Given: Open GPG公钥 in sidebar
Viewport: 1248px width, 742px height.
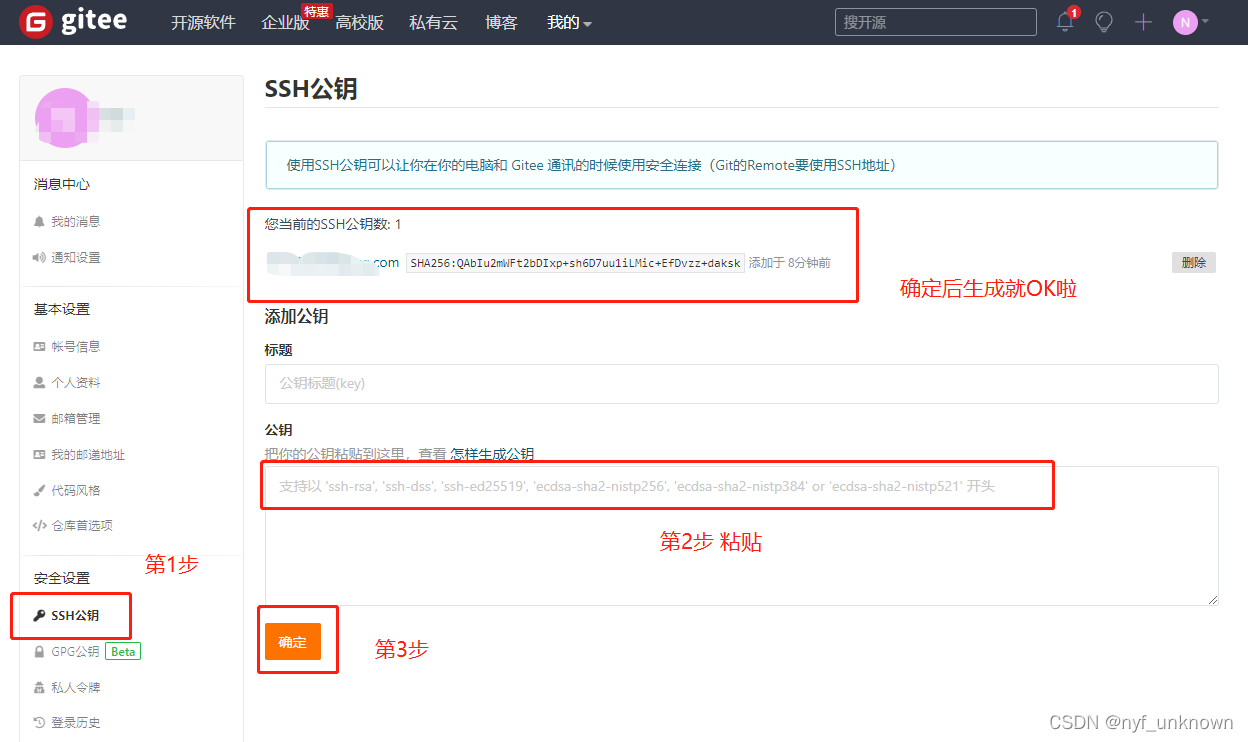Looking at the screenshot, I should pos(75,651).
